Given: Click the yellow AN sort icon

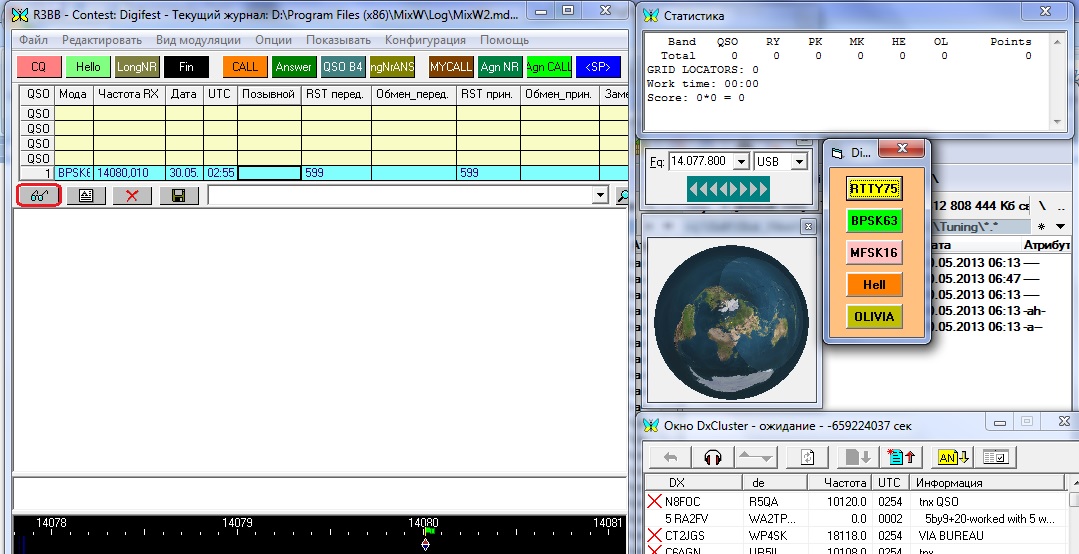Looking at the screenshot, I should pyautogui.click(x=951, y=457).
